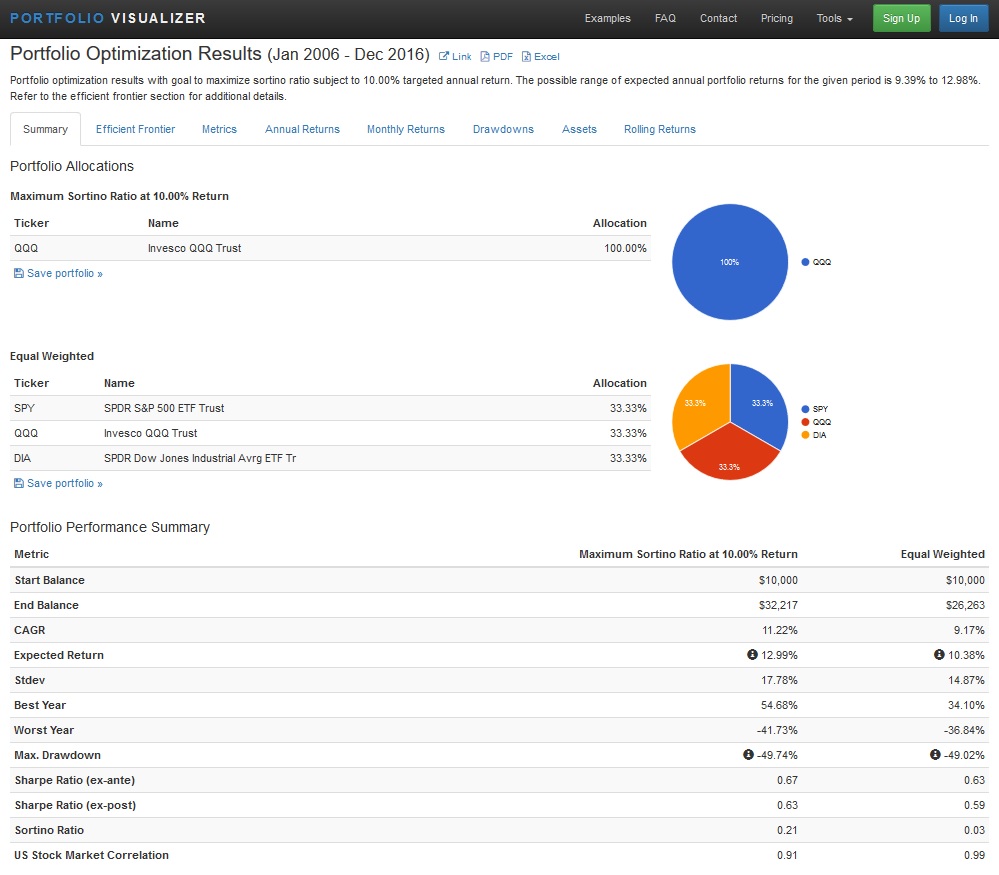999x875 pixels.
Task: Switch to the Metrics tab
Action: [219, 129]
